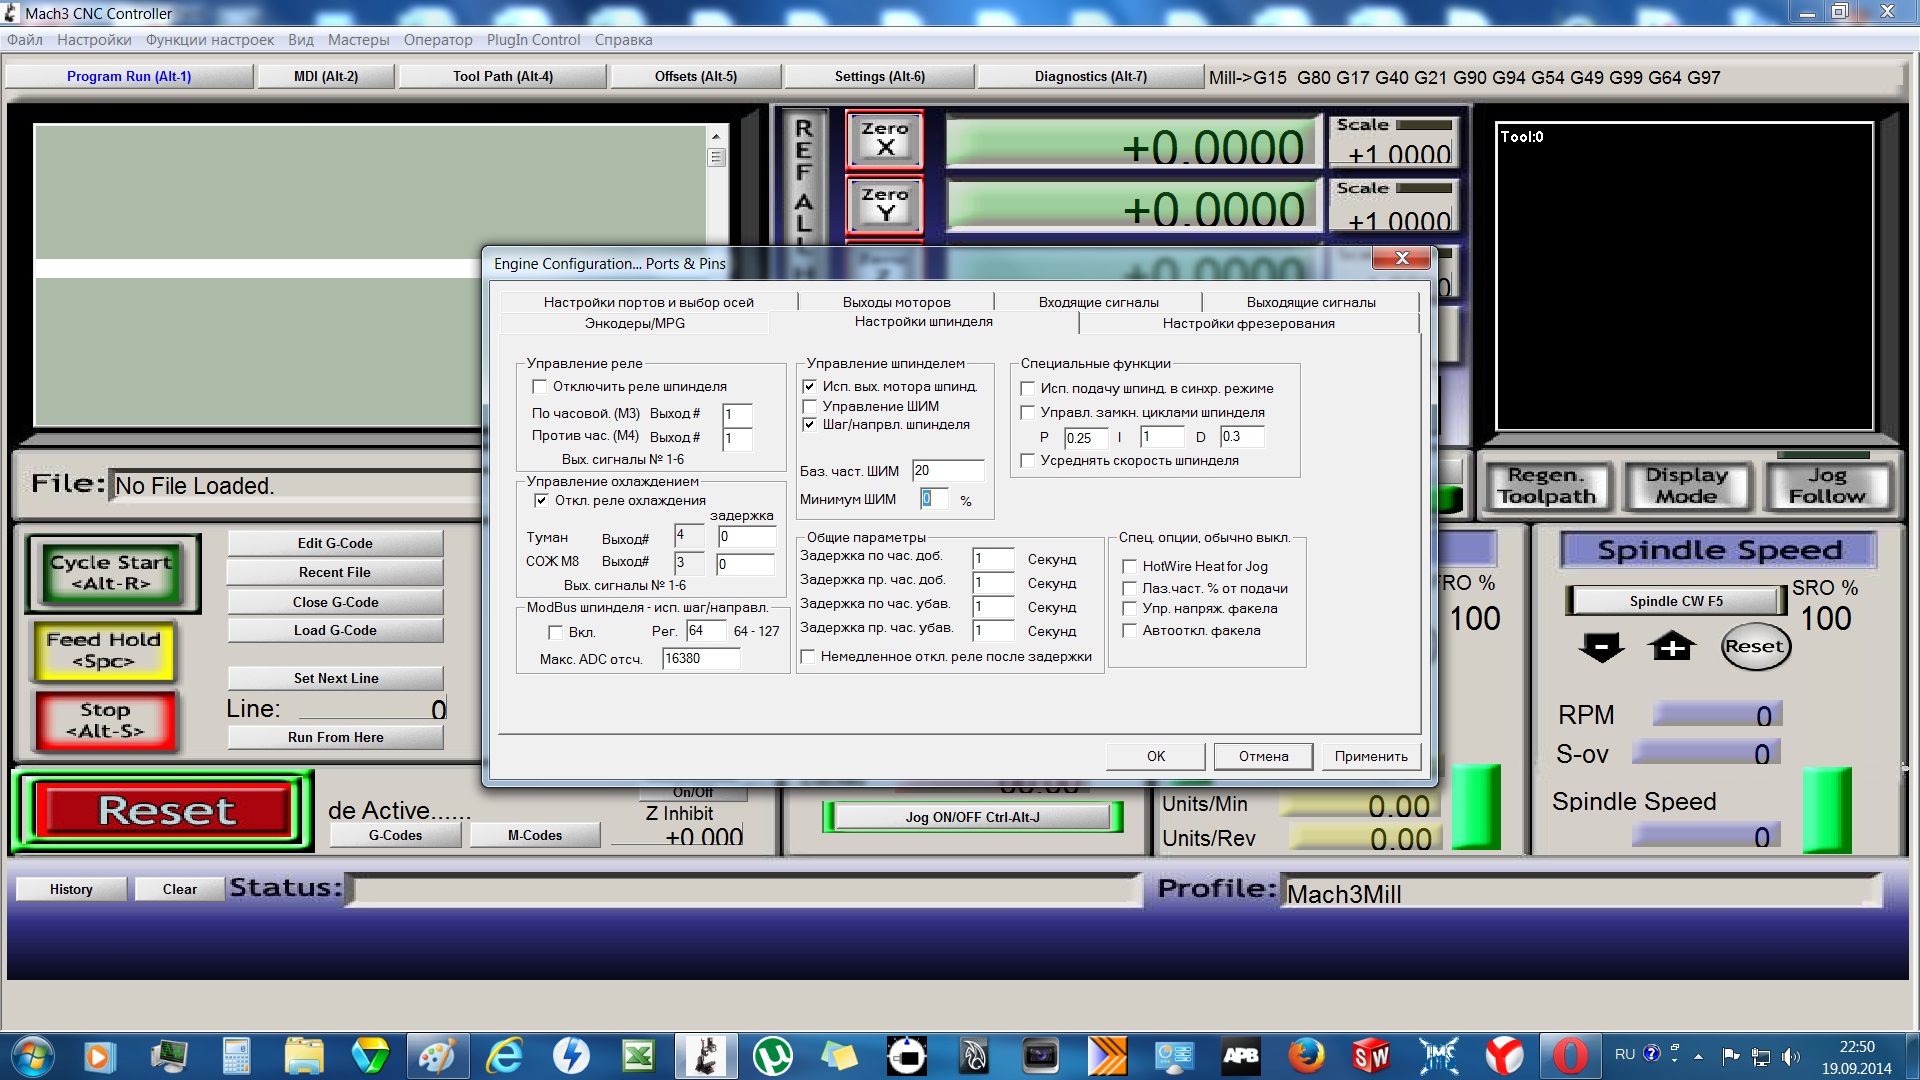Switch to 'Настройки фрезерования' tab
1920x1080 pixels.
(1248, 323)
